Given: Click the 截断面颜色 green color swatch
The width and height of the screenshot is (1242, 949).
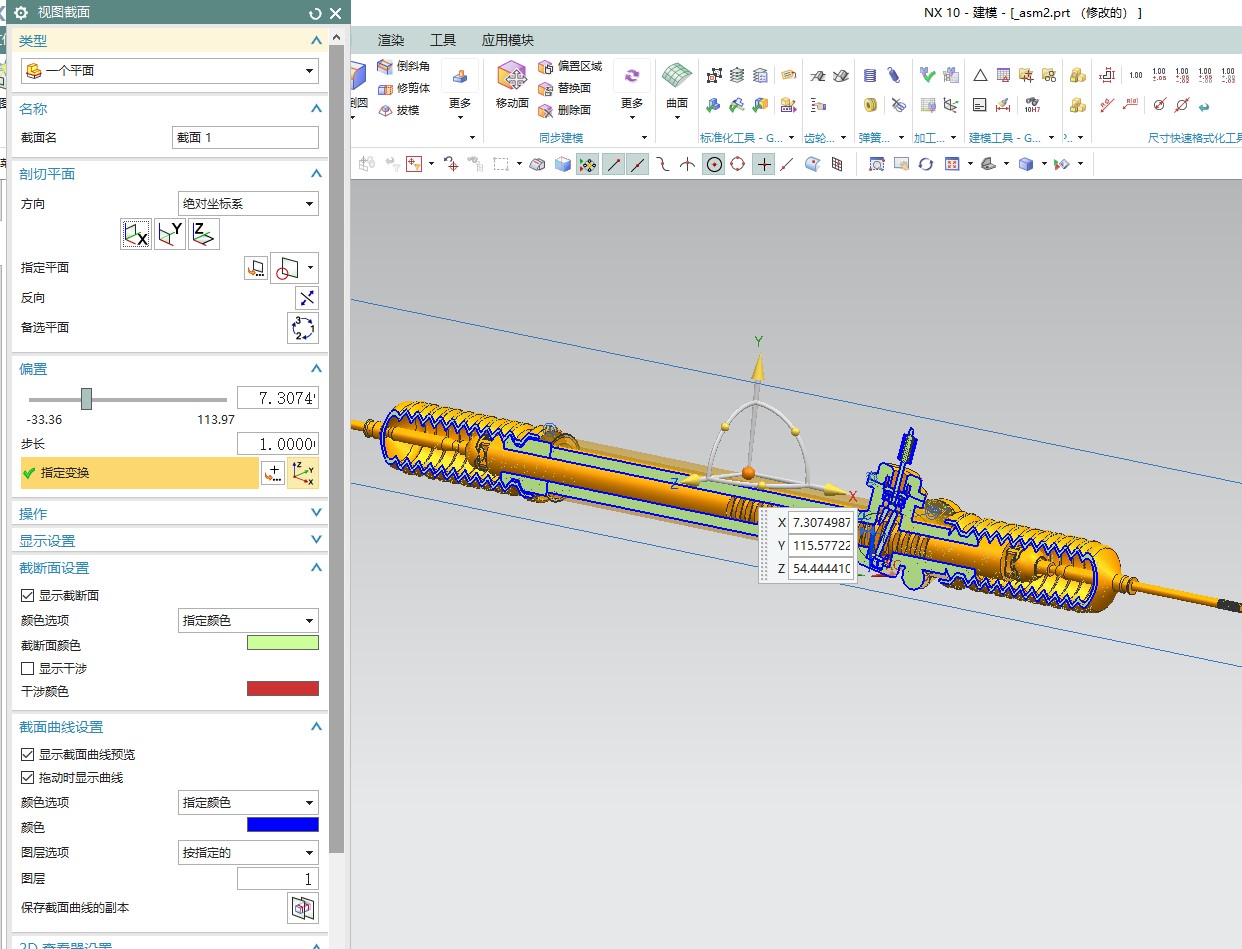Looking at the screenshot, I should point(282,643).
